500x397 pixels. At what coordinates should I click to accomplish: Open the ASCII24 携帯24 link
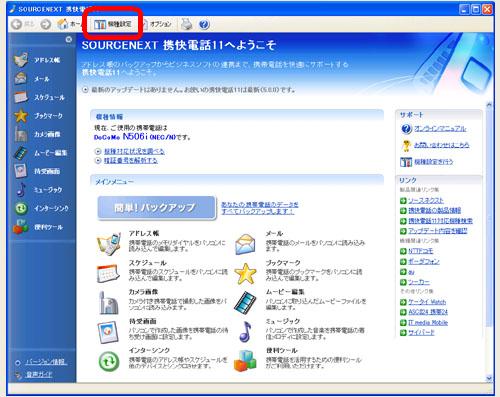(428, 312)
